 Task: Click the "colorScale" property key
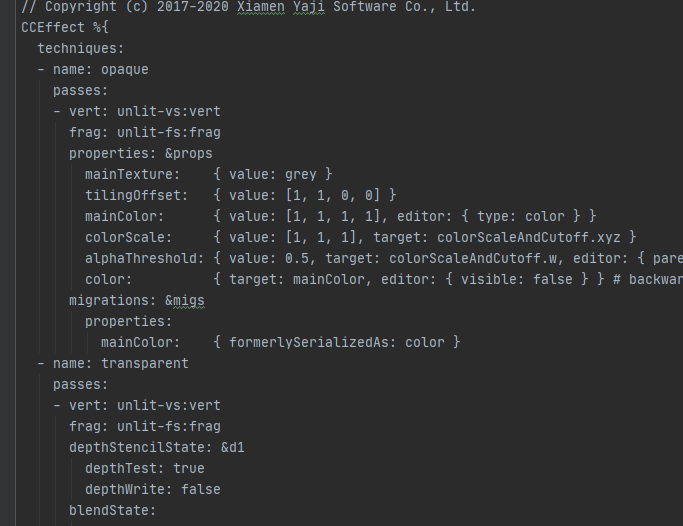click(124, 237)
